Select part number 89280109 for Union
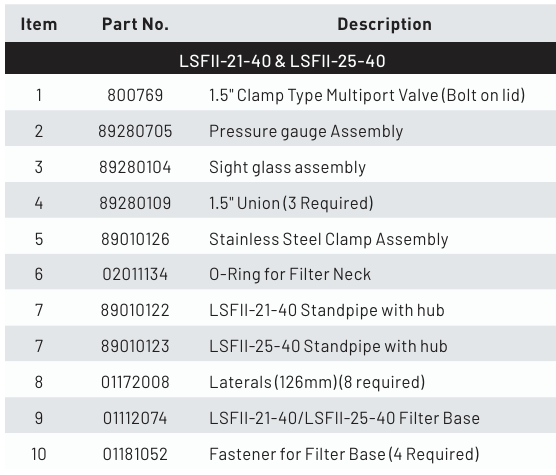The width and height of the screenshot is (556, 475). pos(135,203)
